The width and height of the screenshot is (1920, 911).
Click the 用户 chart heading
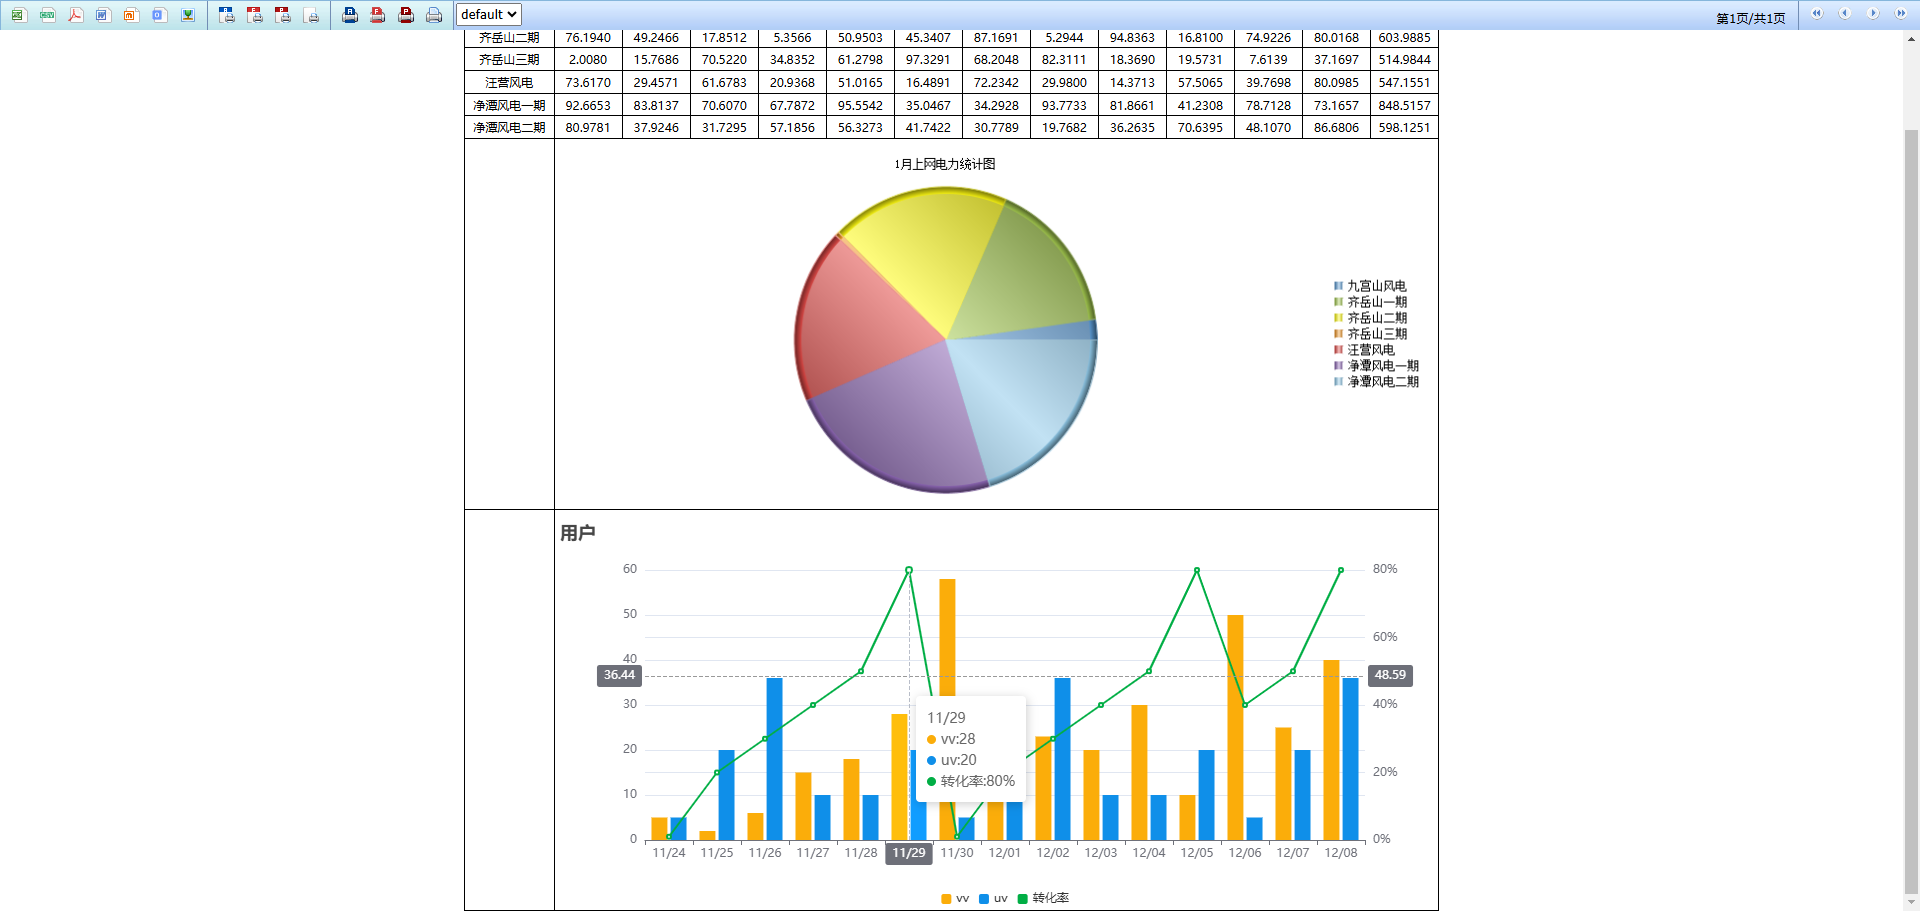[x=578, y=533]
